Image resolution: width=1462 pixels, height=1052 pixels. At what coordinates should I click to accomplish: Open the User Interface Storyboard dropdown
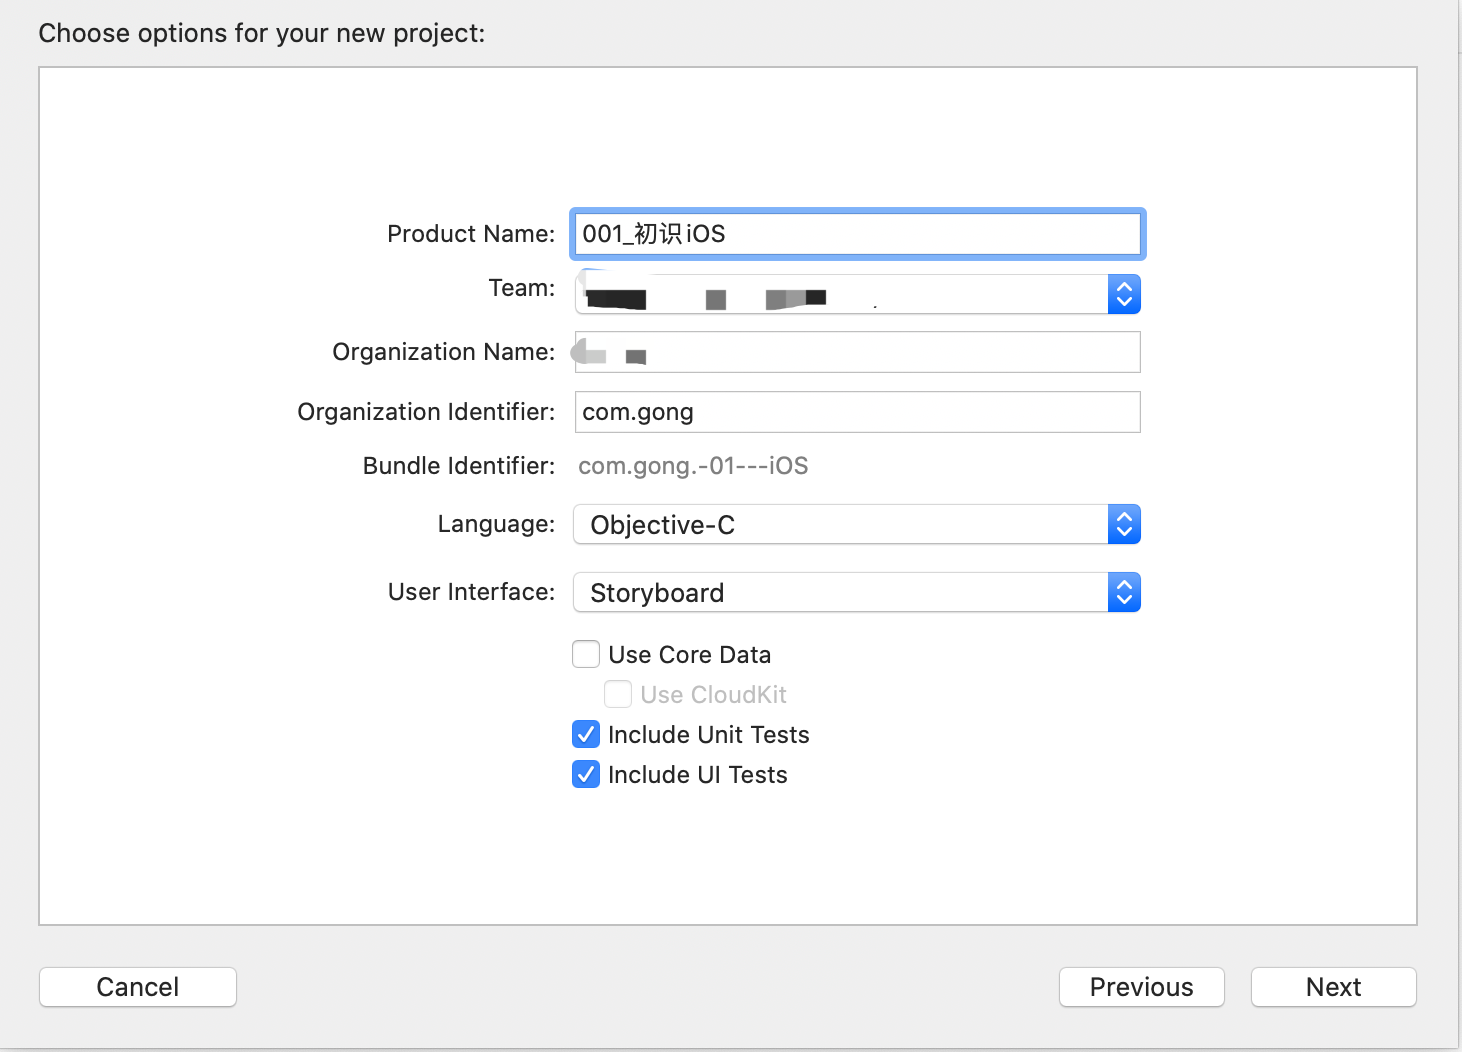842,593
